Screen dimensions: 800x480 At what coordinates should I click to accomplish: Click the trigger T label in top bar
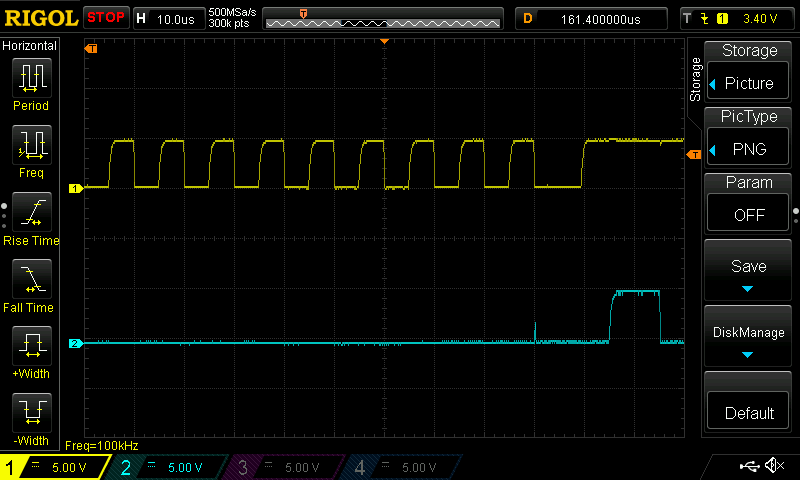(x=687, y=19)
